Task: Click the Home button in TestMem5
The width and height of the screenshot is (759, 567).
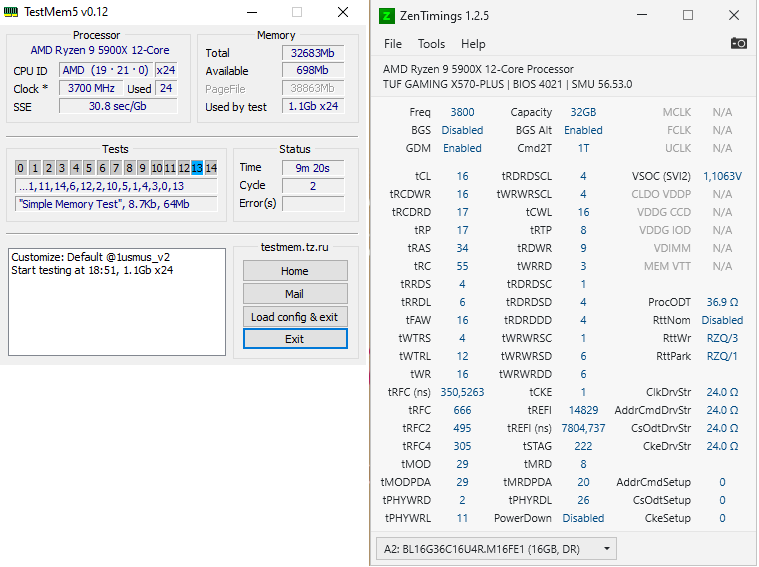Action: pyautogui.click(x=295, y=271)
